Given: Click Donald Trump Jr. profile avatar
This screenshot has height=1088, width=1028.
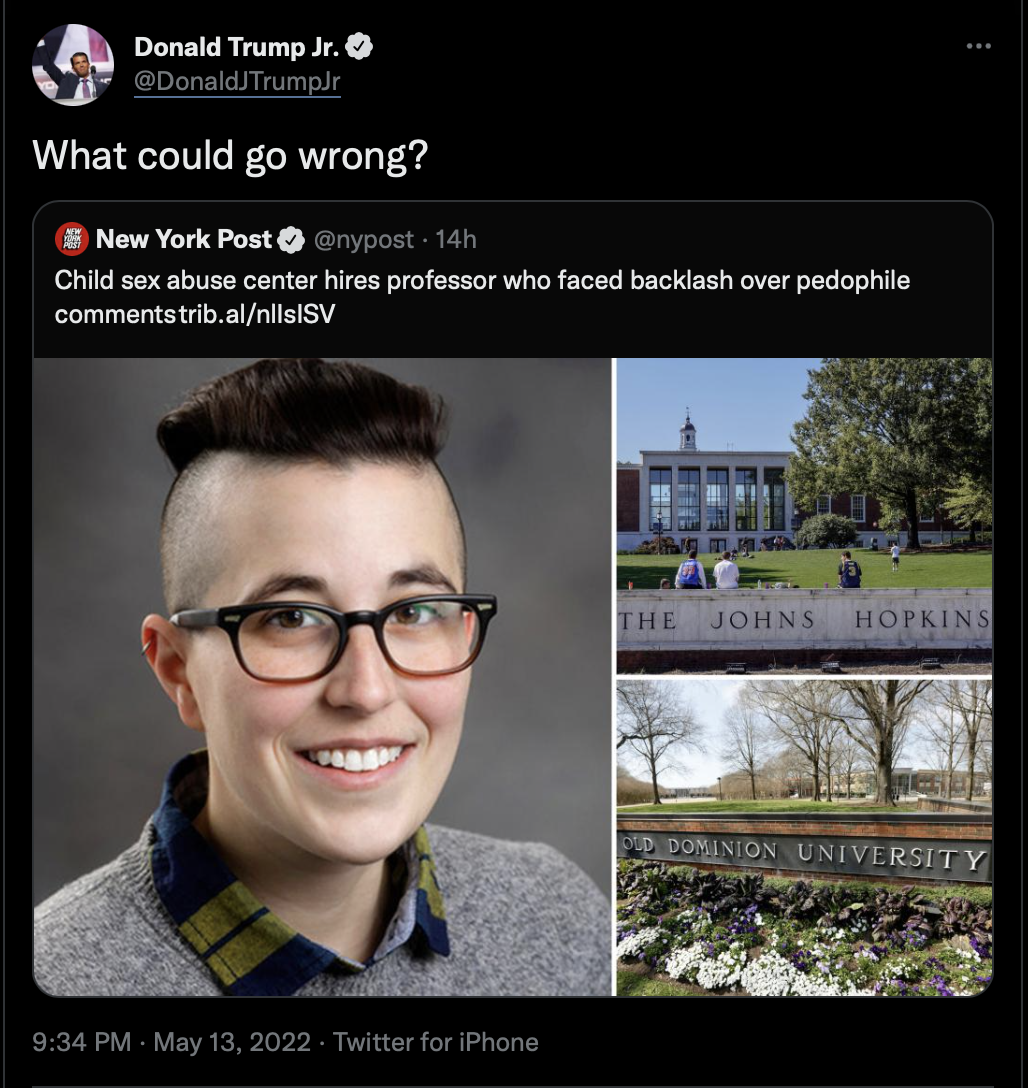Looking at the screenshot, I should point(73,65).
